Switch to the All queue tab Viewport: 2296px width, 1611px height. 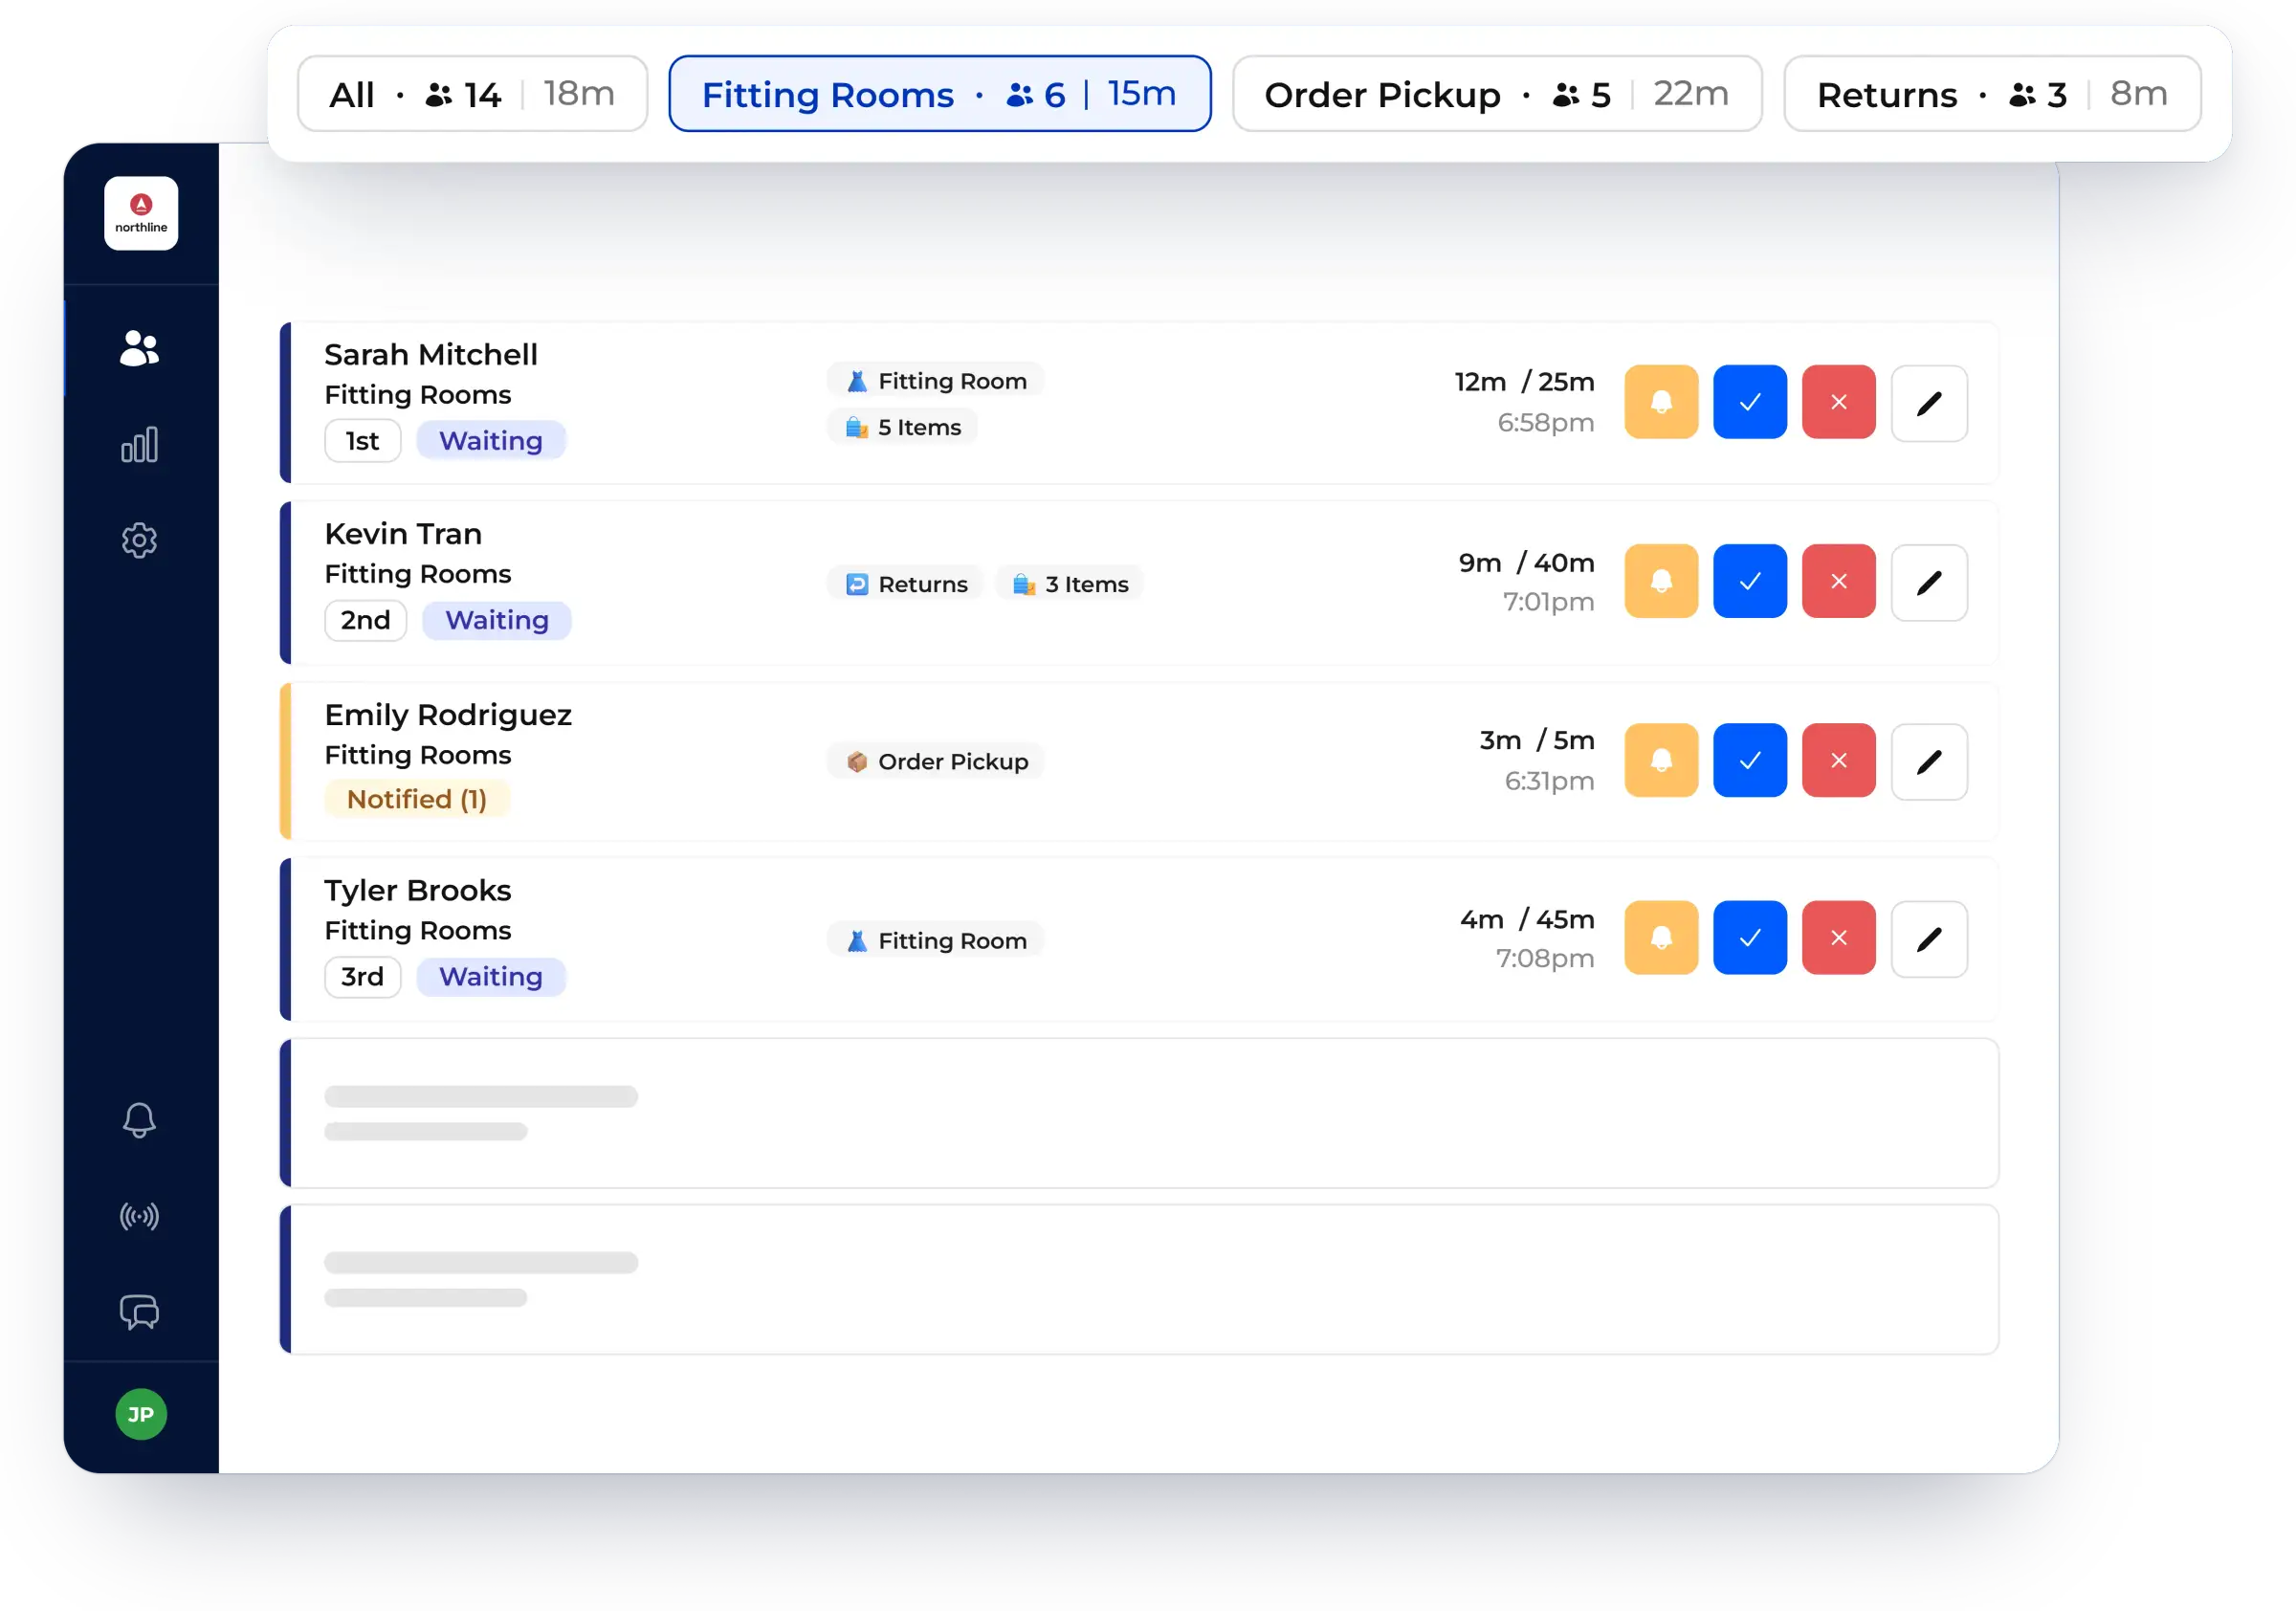coord(472,94)
